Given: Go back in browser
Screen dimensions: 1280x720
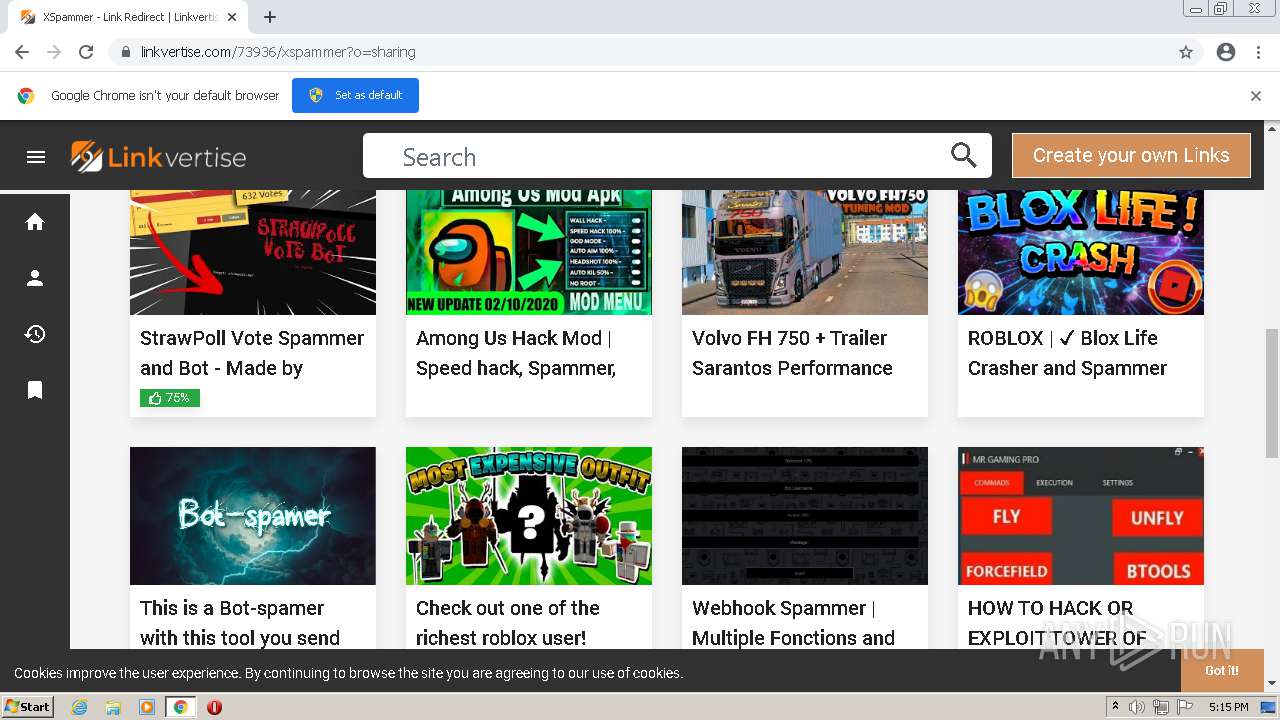Looking at the screenshot, I should tap(22, 52).
